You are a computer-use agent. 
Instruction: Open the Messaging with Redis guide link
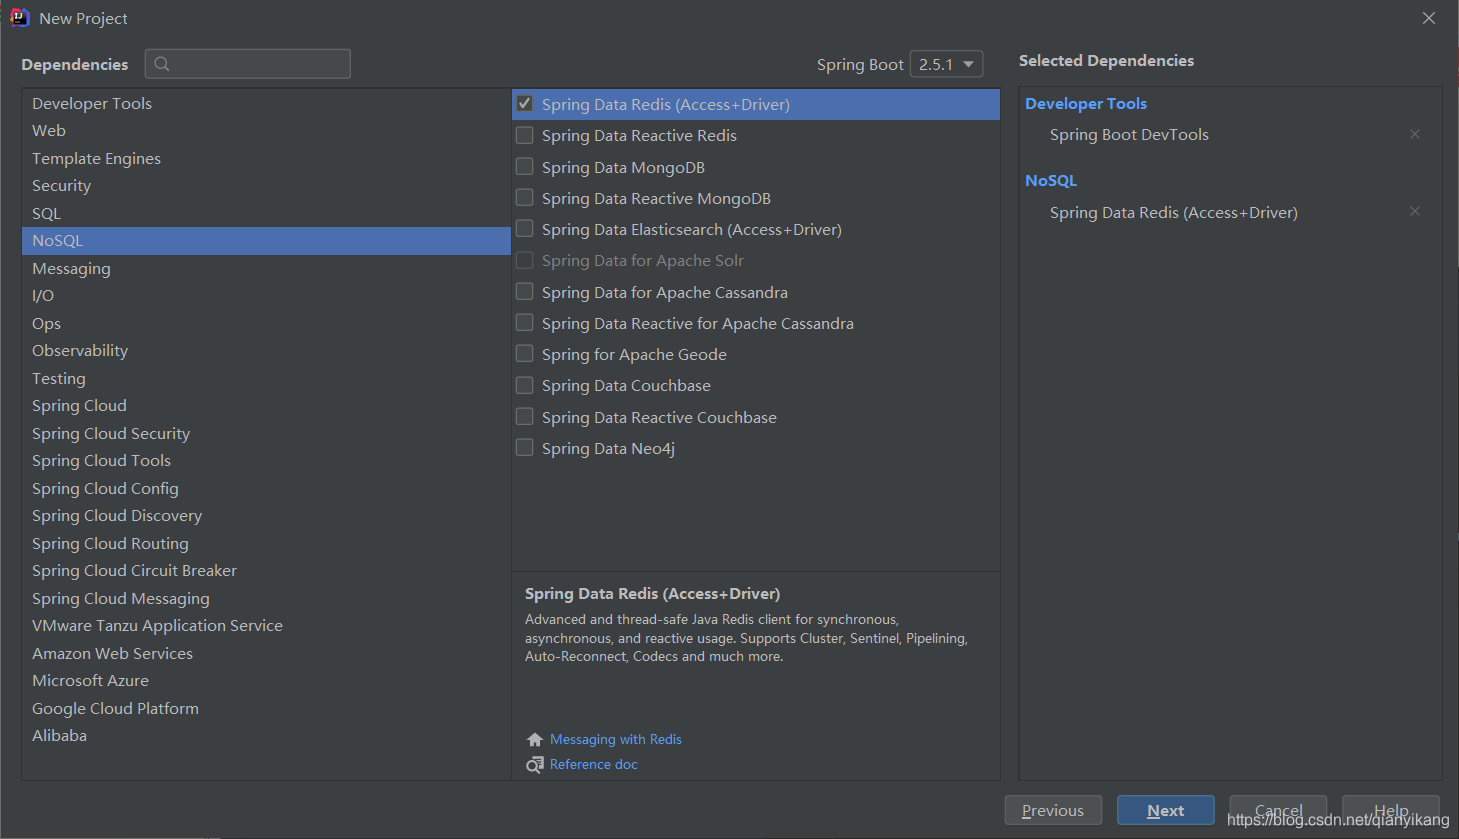(x=616, y=740)
